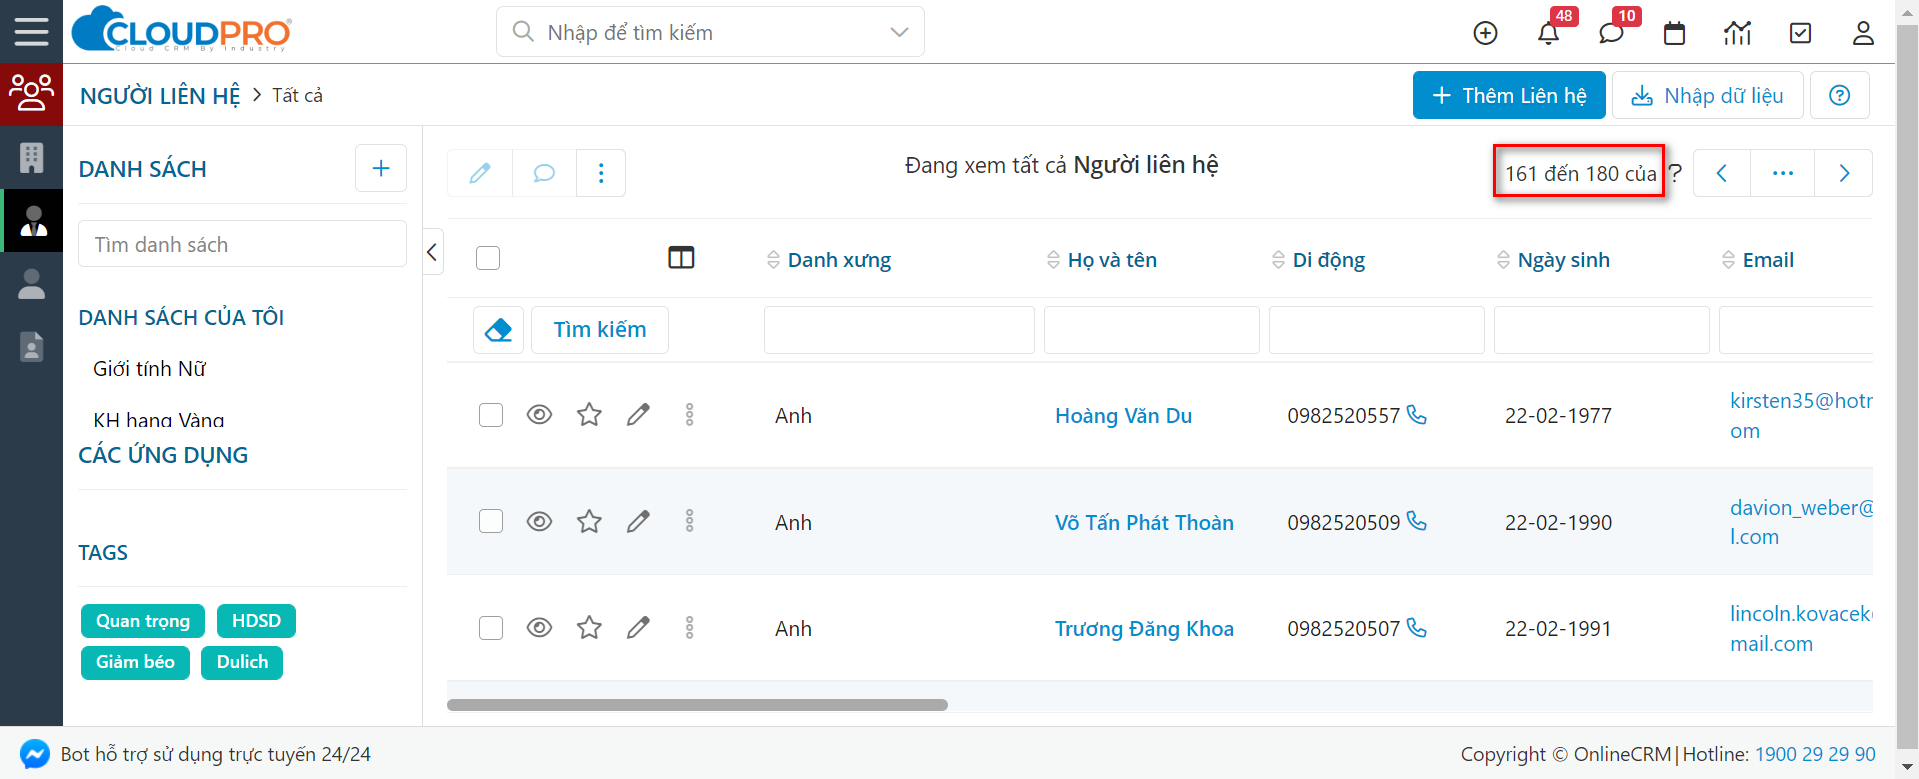The height and width of the screenshot is (779, 1919).
Task: Open the column layout settings icon
Action: point(681,258)
